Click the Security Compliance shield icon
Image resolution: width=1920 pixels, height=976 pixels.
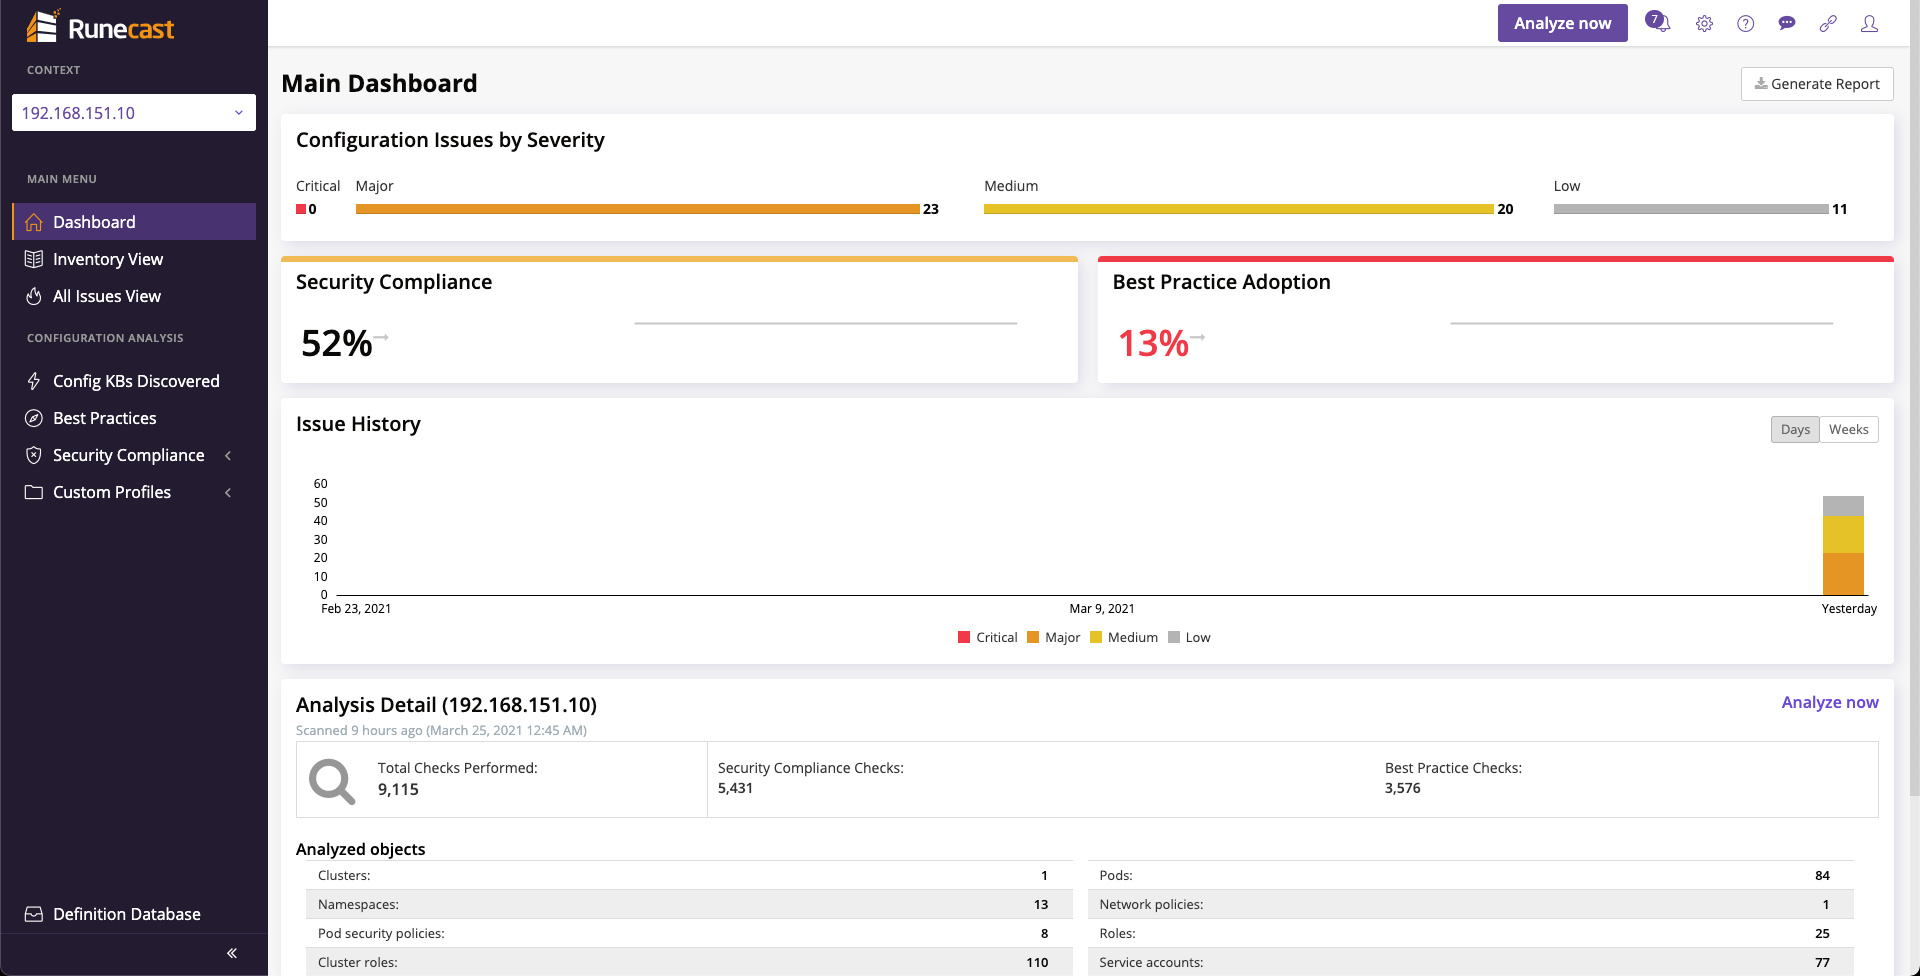click(34, 455)
